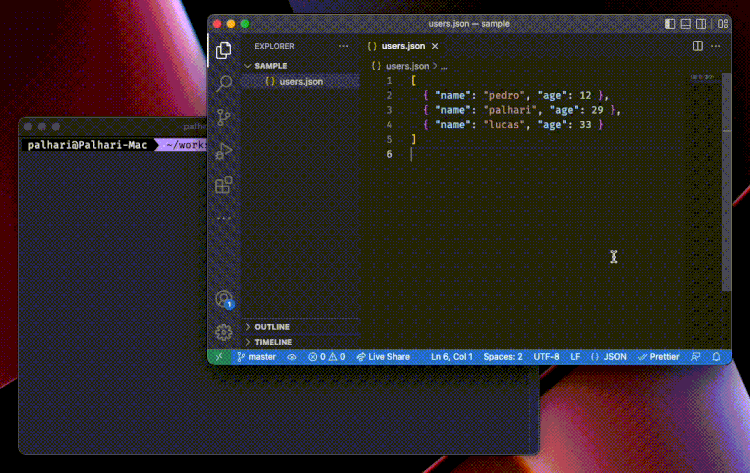Open the Search view in activity bar
This screenshot has height=473, width=750.
pos(223,84)
